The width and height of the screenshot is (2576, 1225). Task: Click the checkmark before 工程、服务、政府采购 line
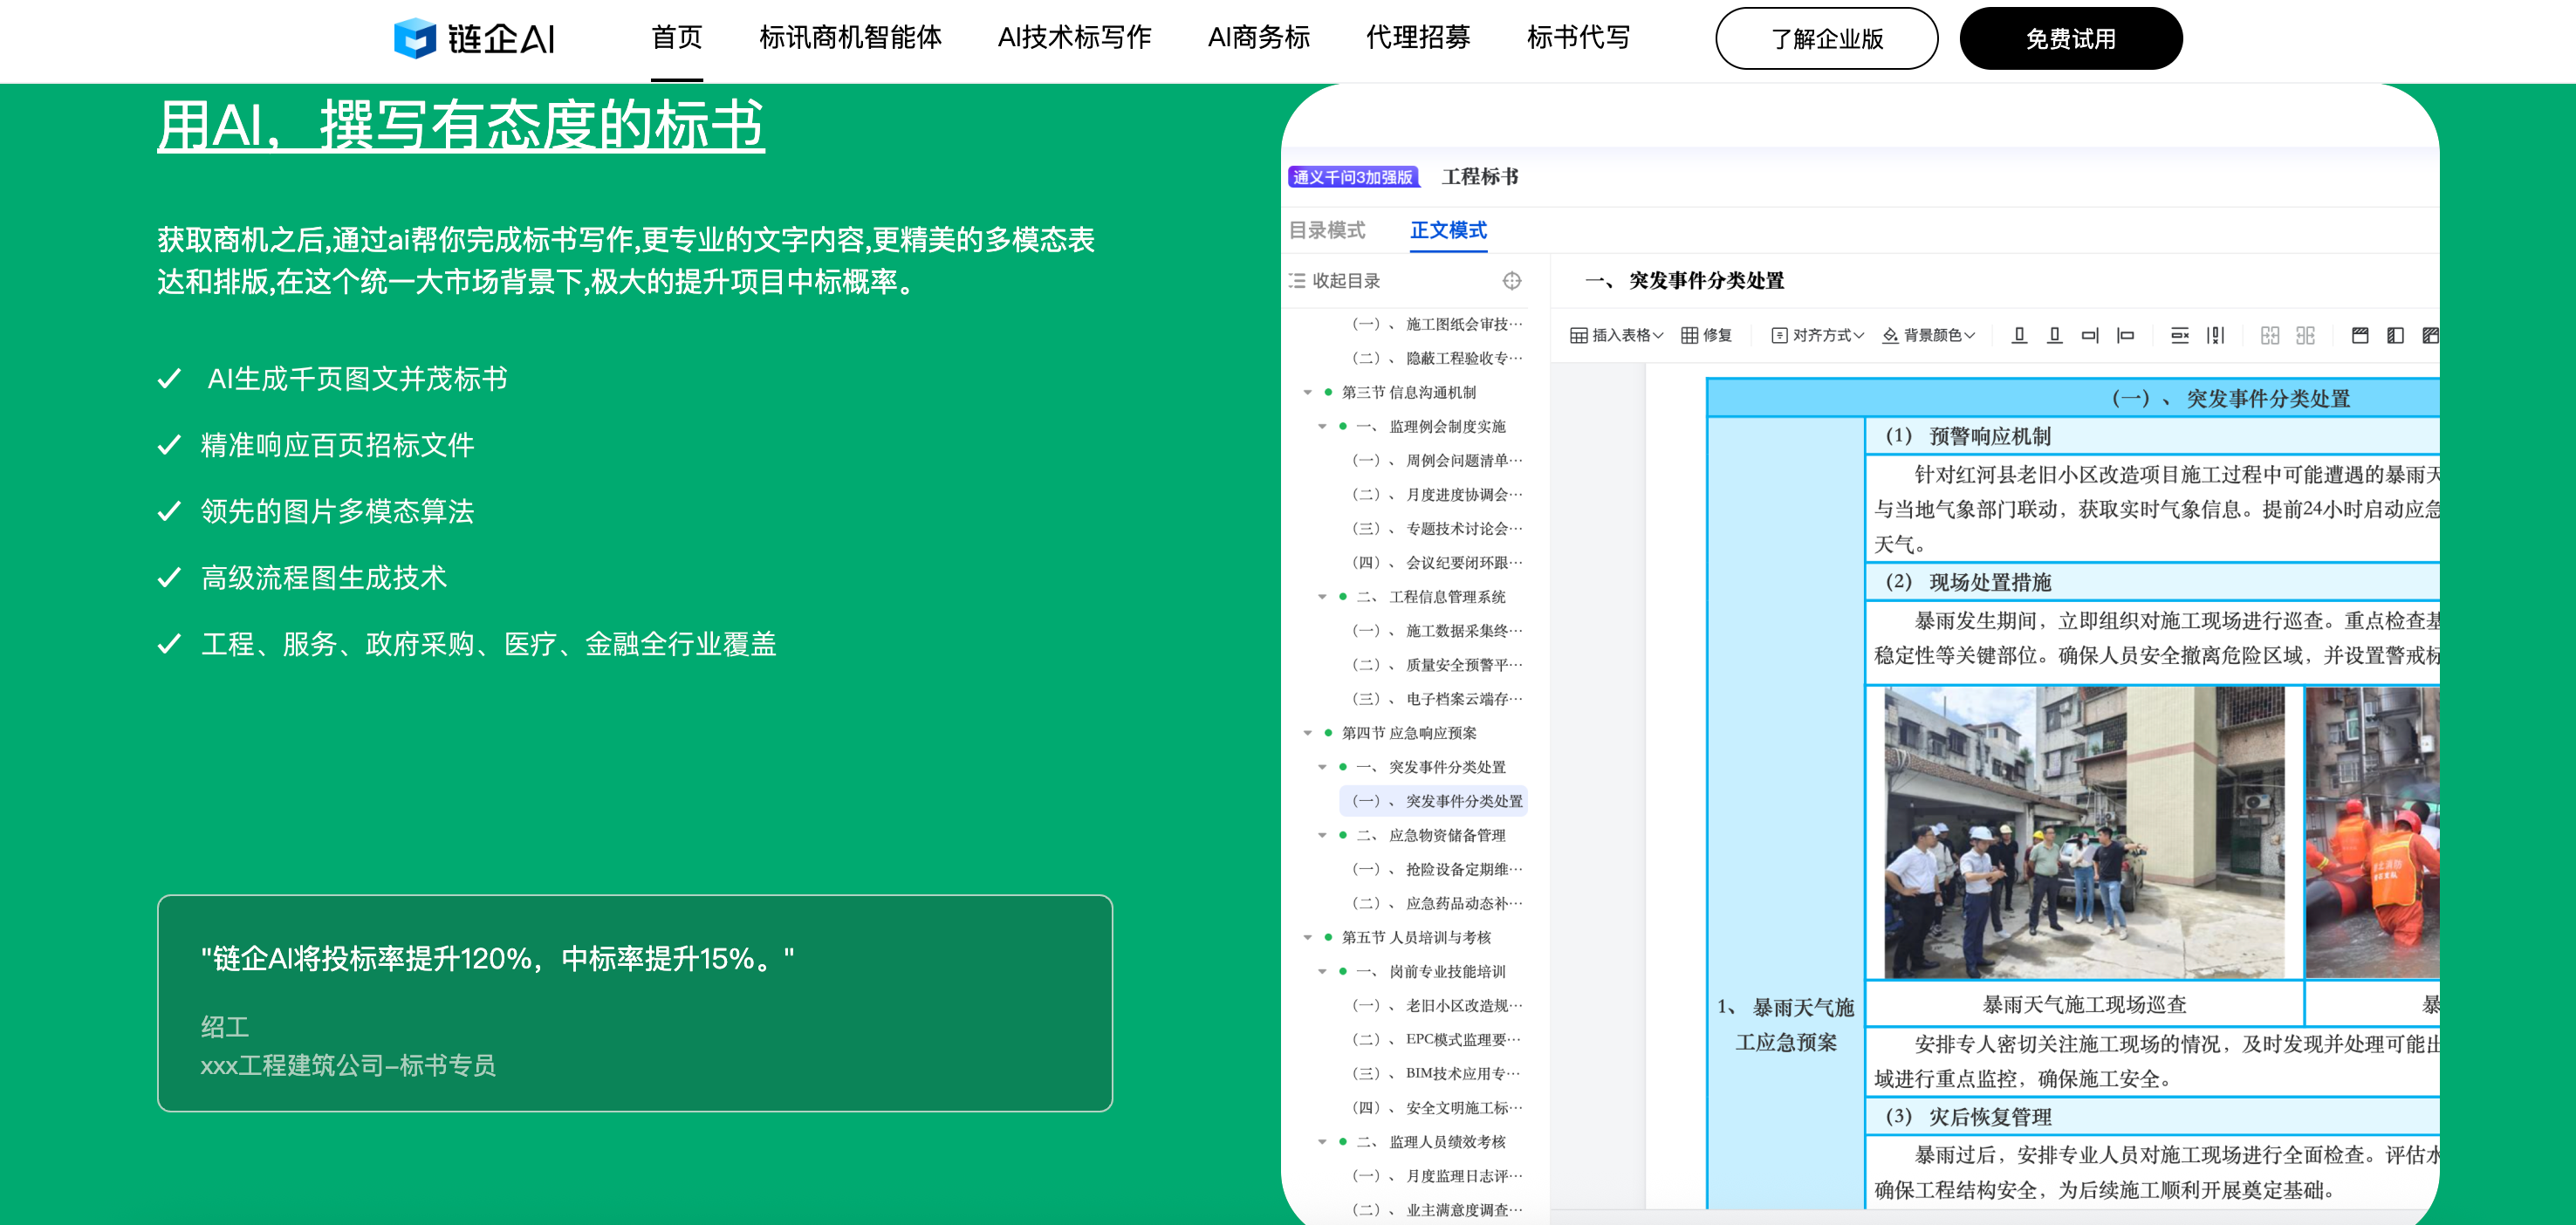pyautogui.click(x=169, y=644)
